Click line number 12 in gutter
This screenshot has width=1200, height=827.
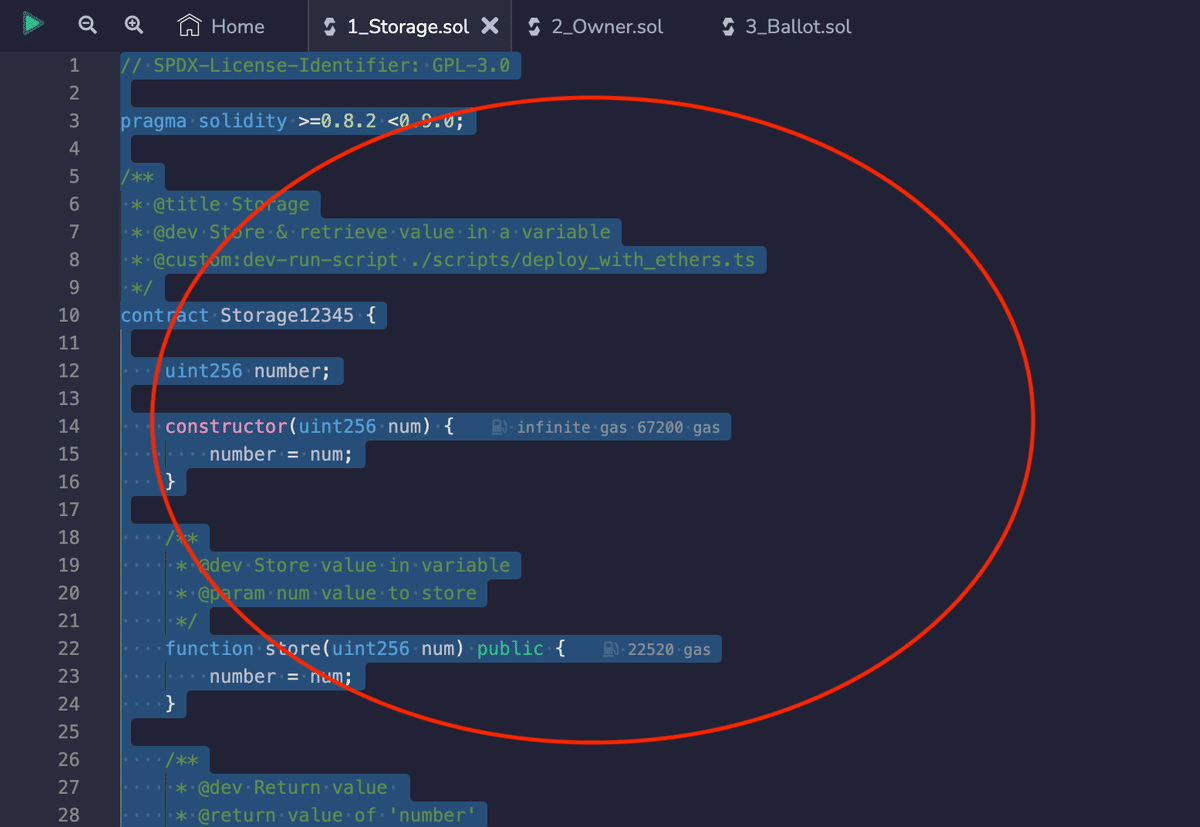pos(68,371)
